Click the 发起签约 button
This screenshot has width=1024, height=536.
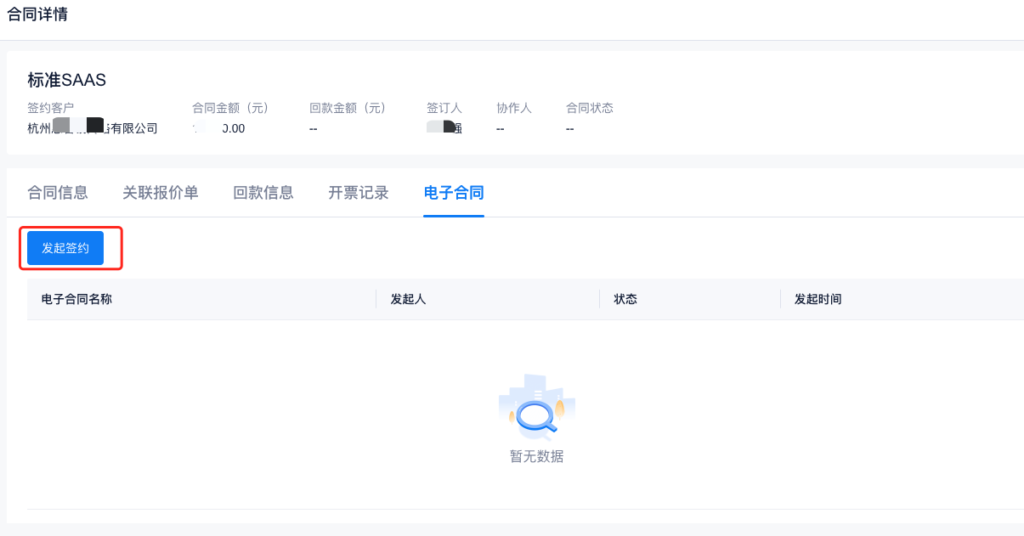pyautogui.click(x=65, y=248)
